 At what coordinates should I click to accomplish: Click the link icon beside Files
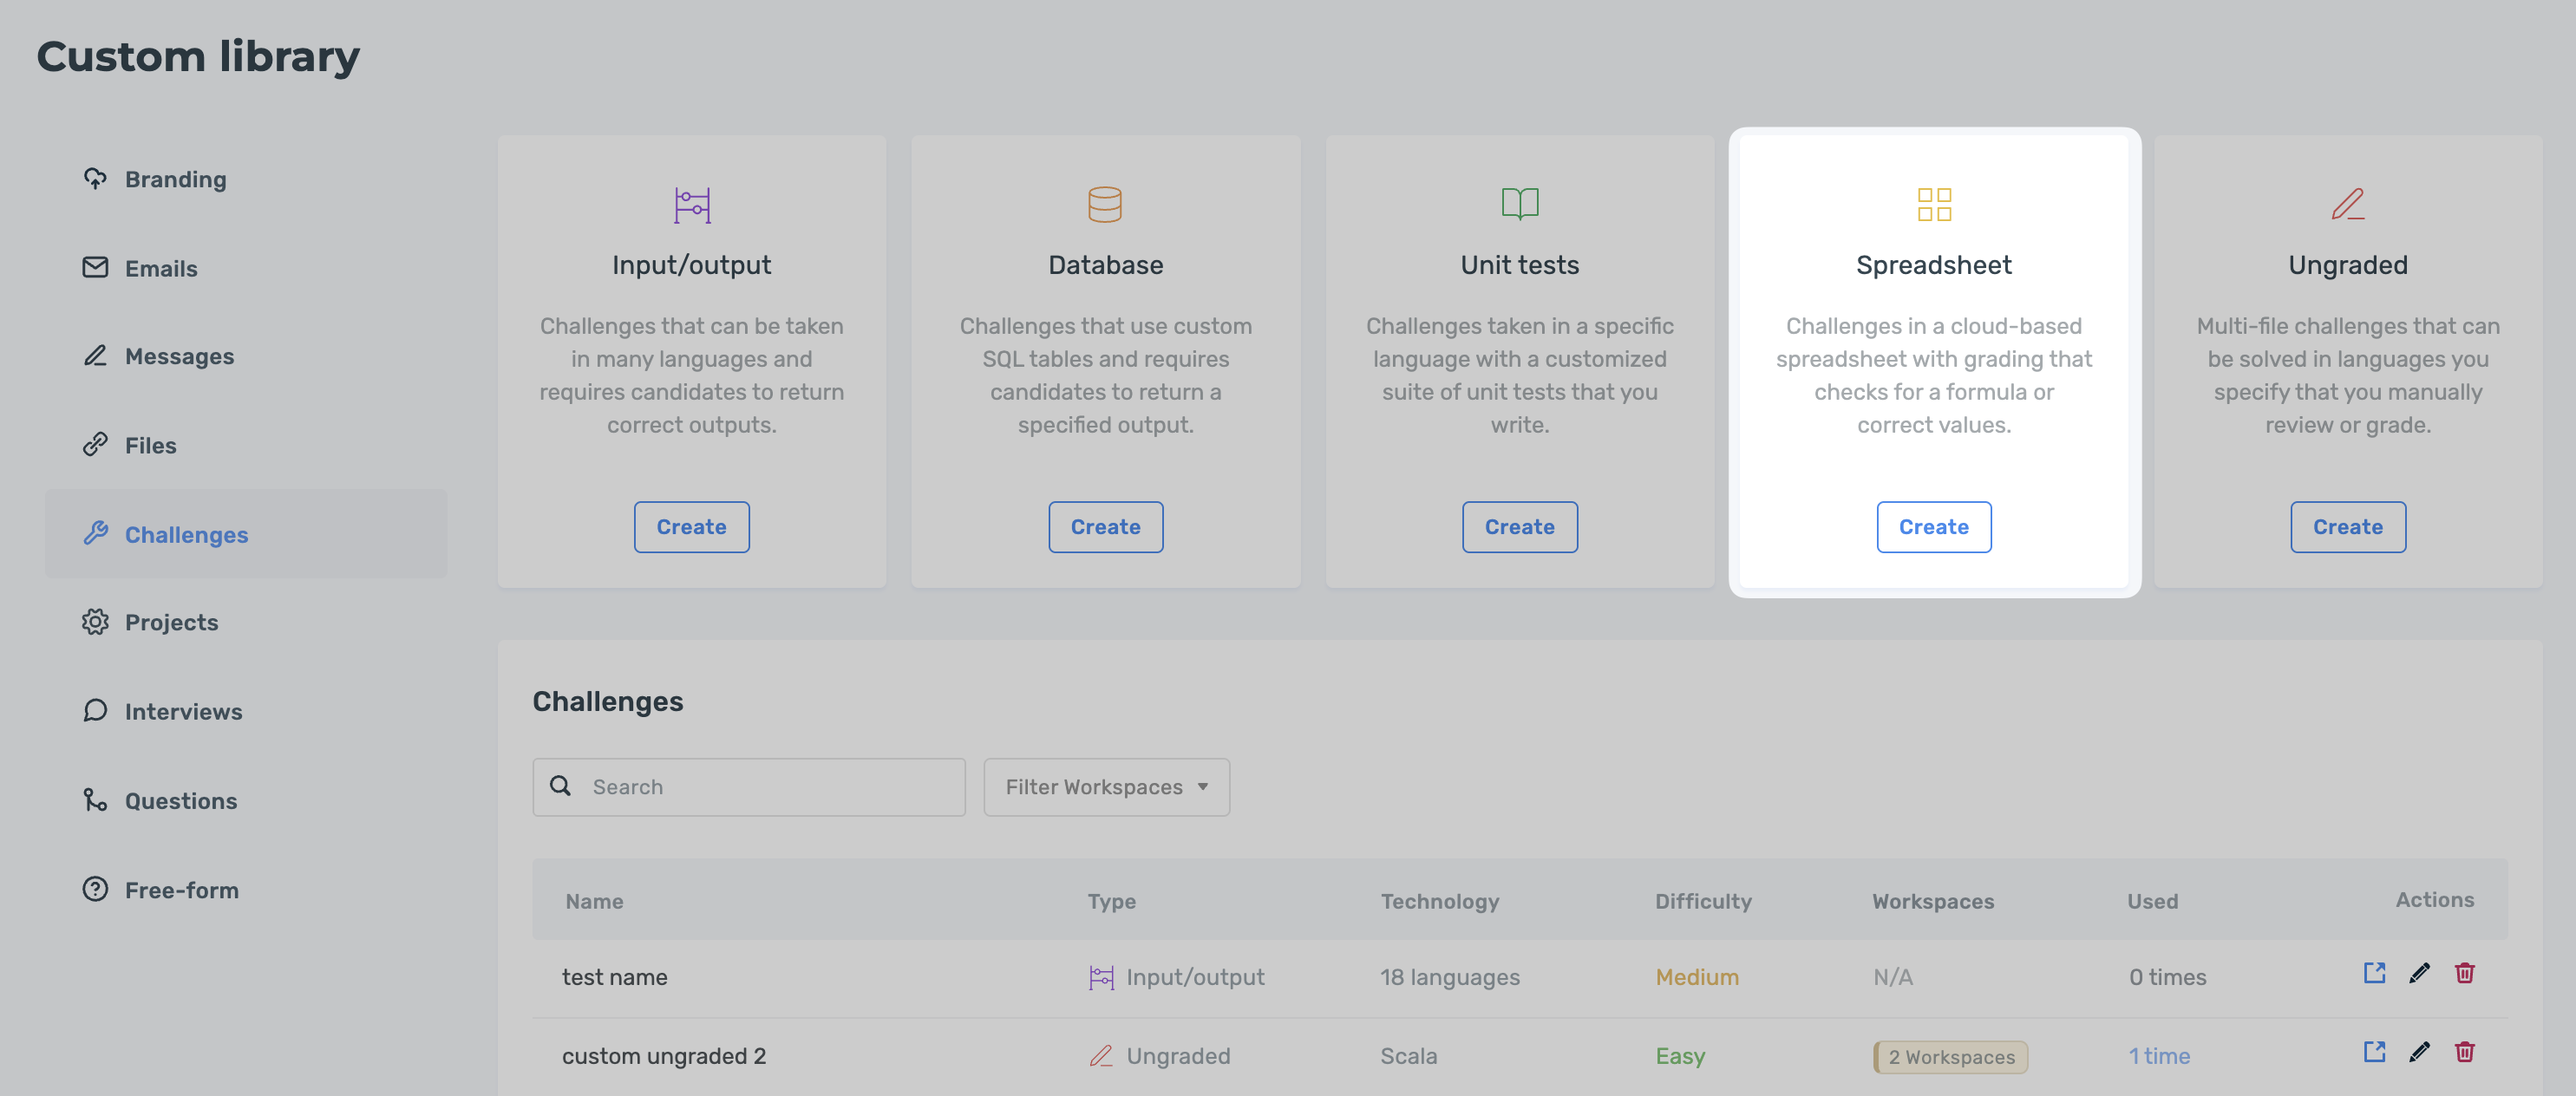click(x=95, y=445)
